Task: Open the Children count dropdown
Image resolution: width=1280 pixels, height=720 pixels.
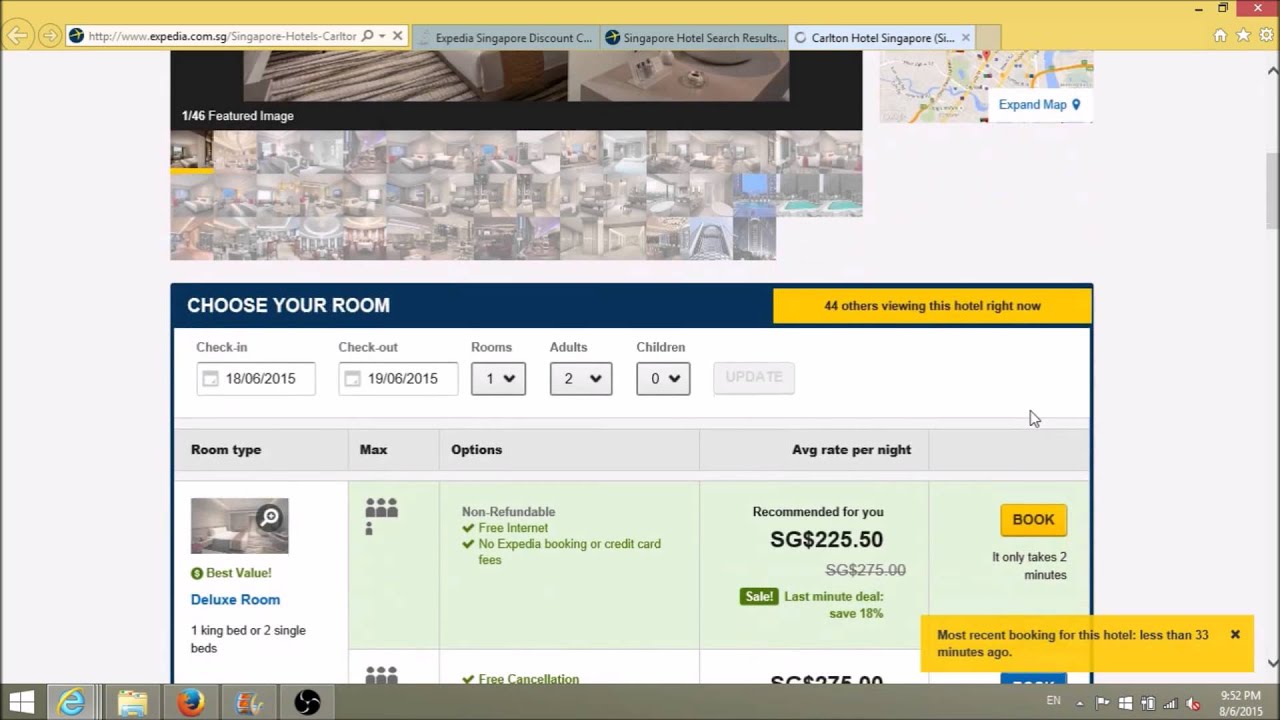Action: (663, 379)
